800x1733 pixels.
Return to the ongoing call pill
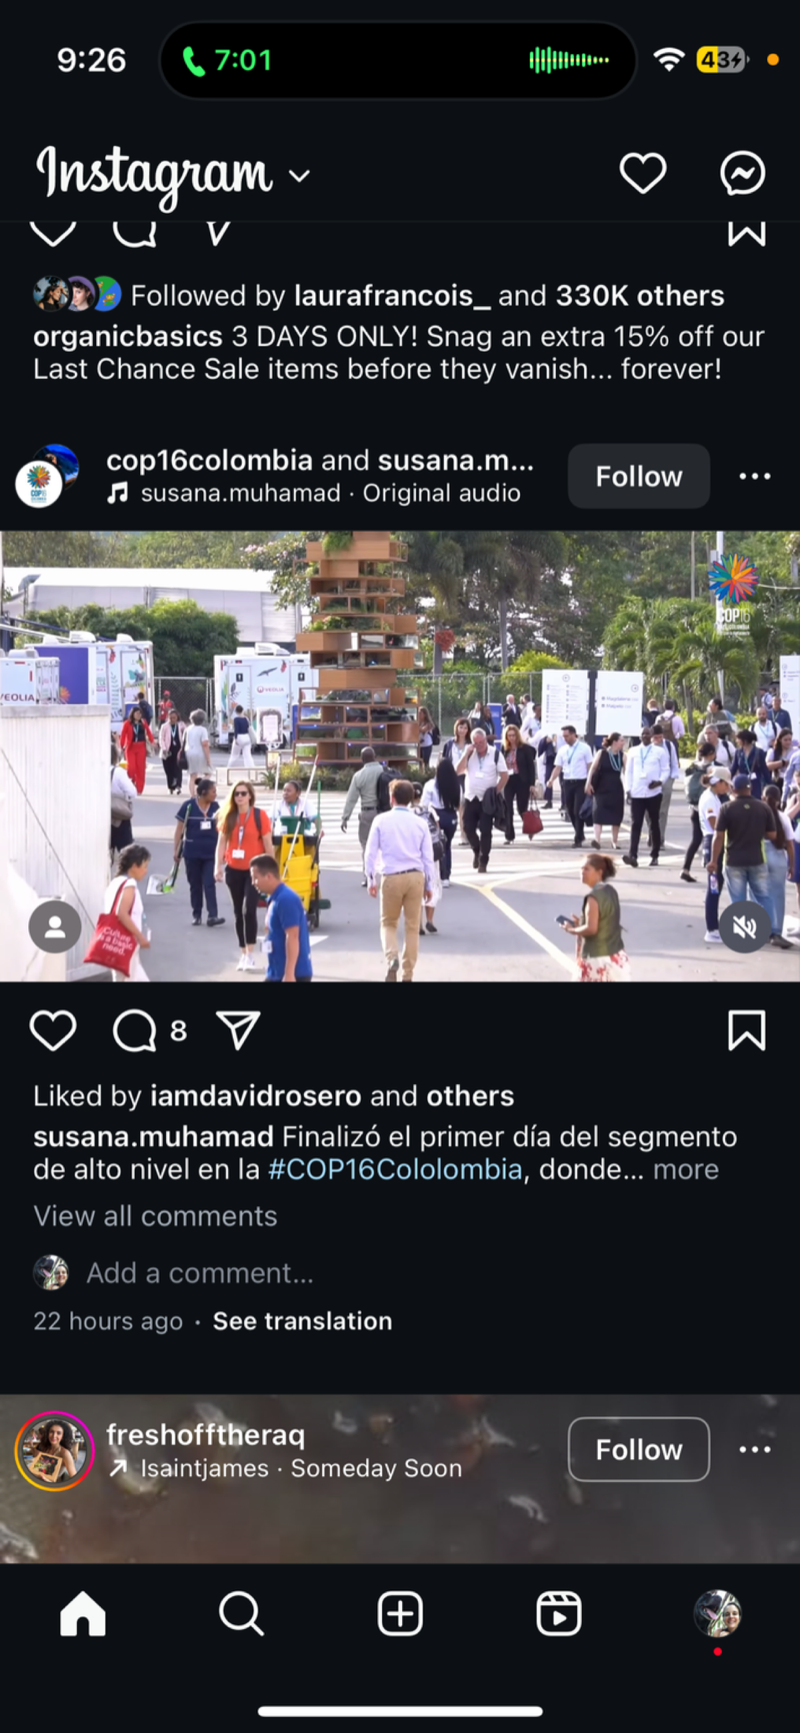[398, 60]
